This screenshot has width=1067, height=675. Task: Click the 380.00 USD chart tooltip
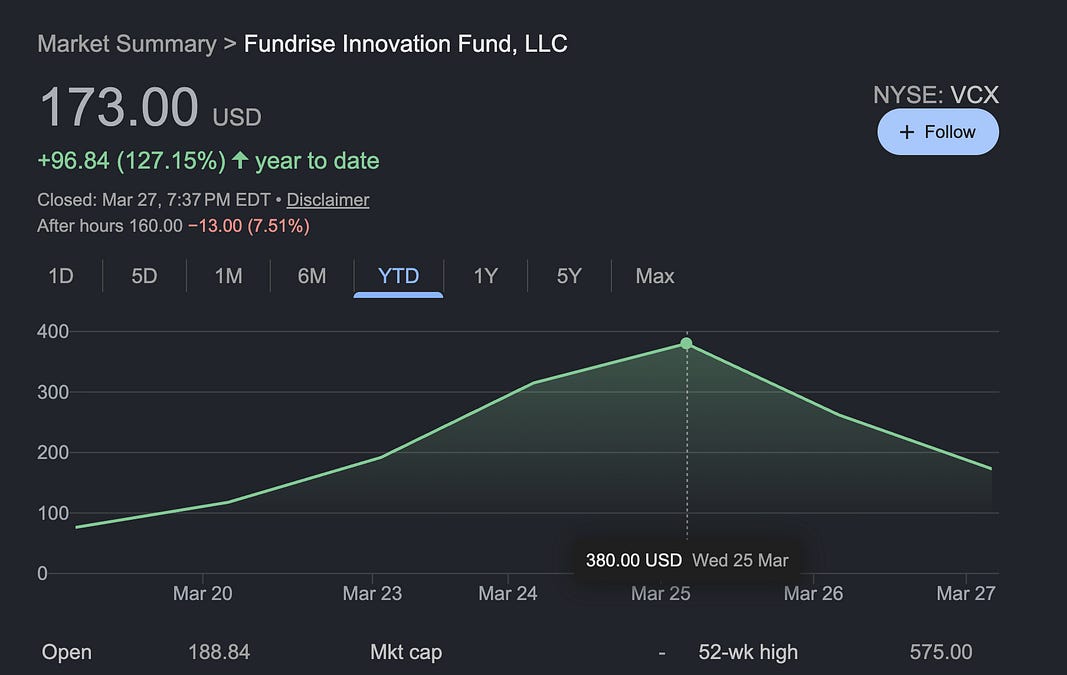[x=687, y=561]
